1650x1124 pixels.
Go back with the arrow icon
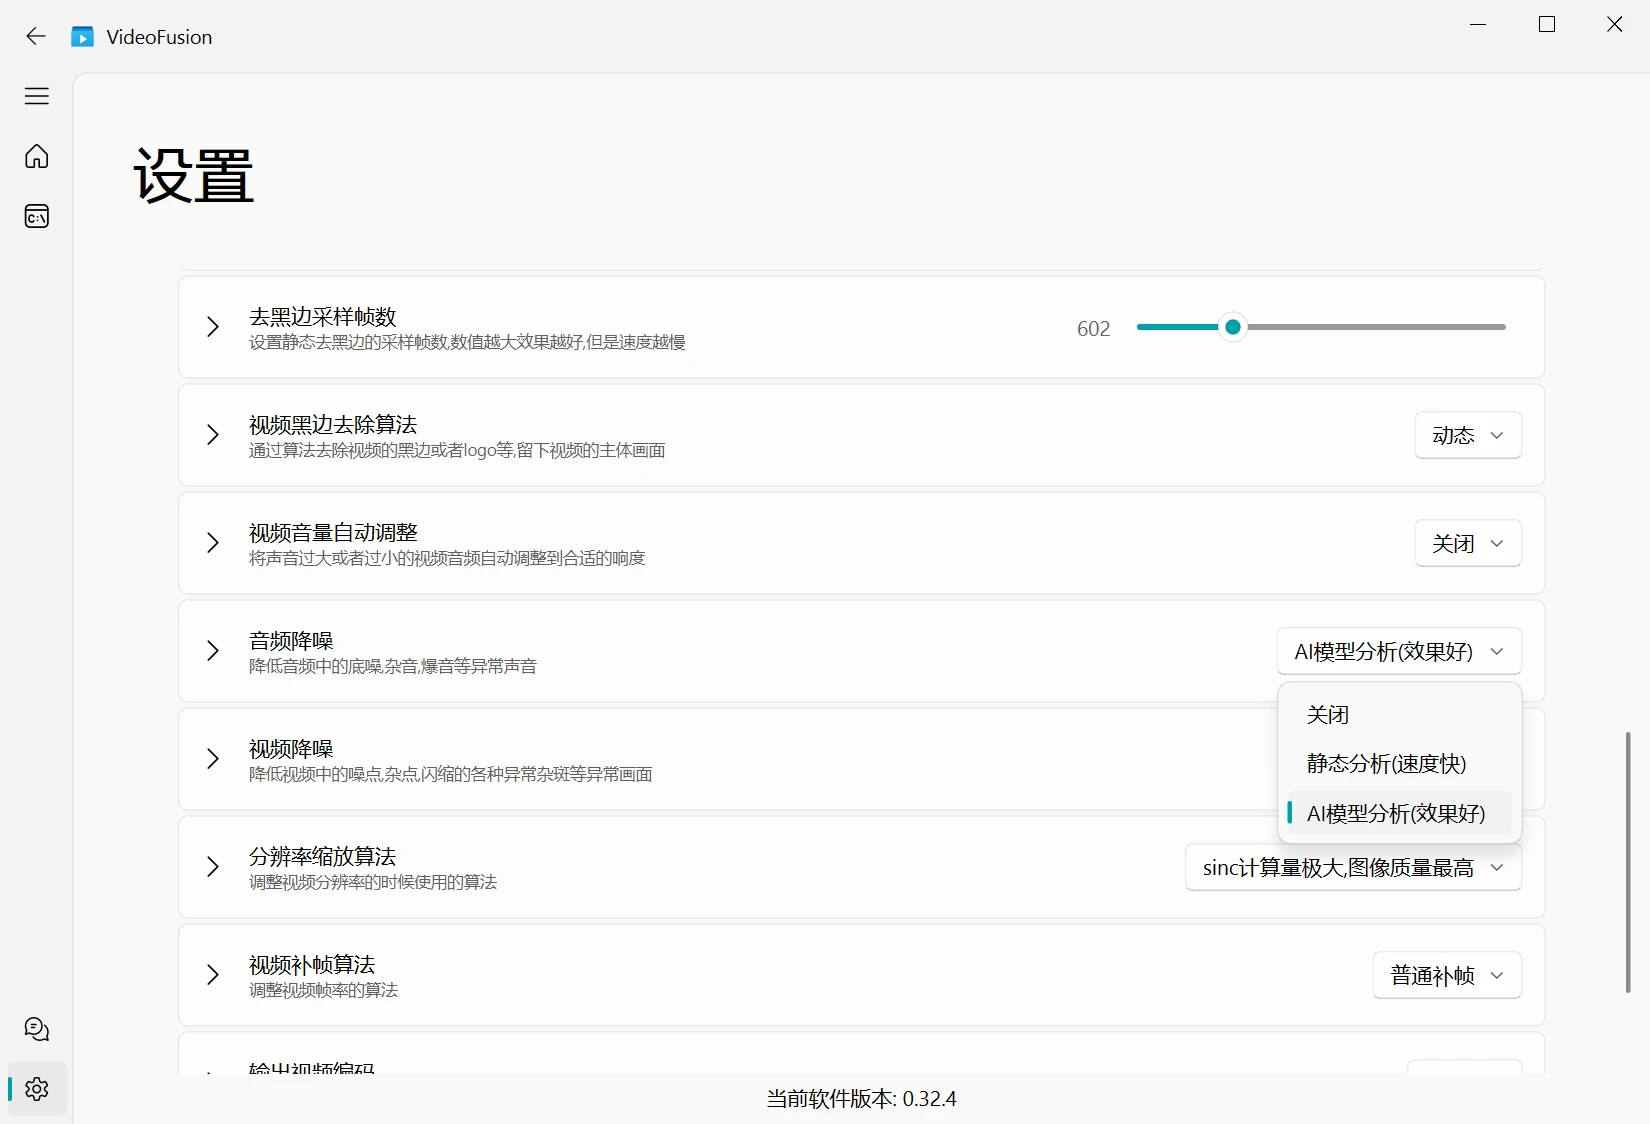36,37
